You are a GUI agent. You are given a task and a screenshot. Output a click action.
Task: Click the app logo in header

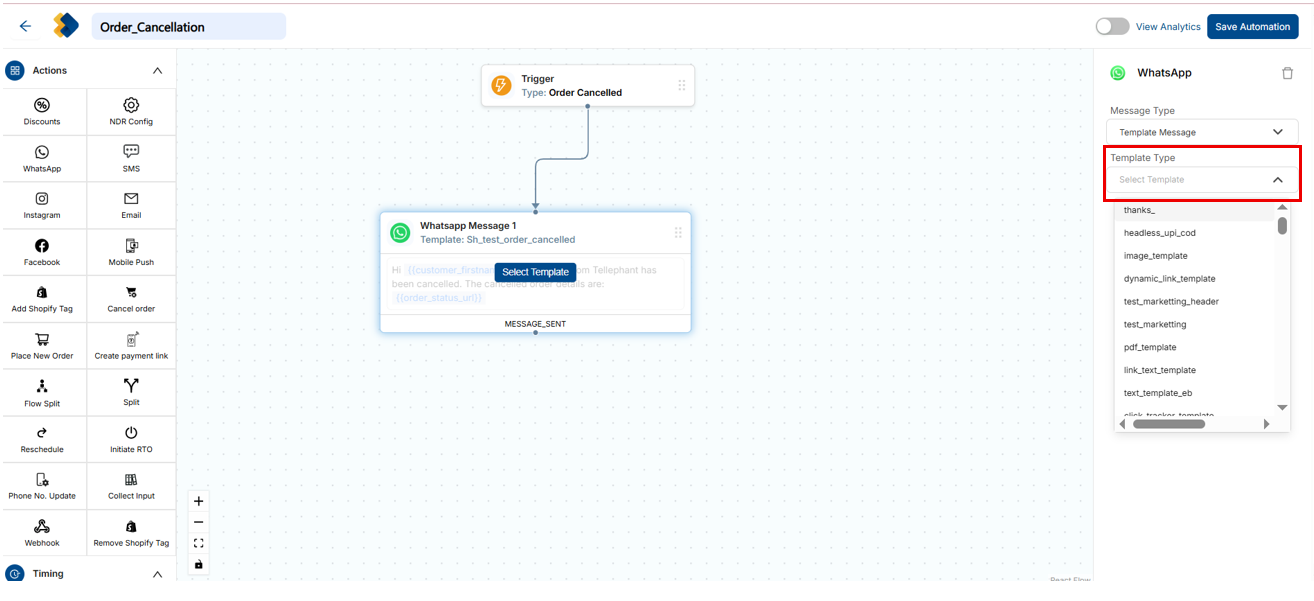coord(66,26)
